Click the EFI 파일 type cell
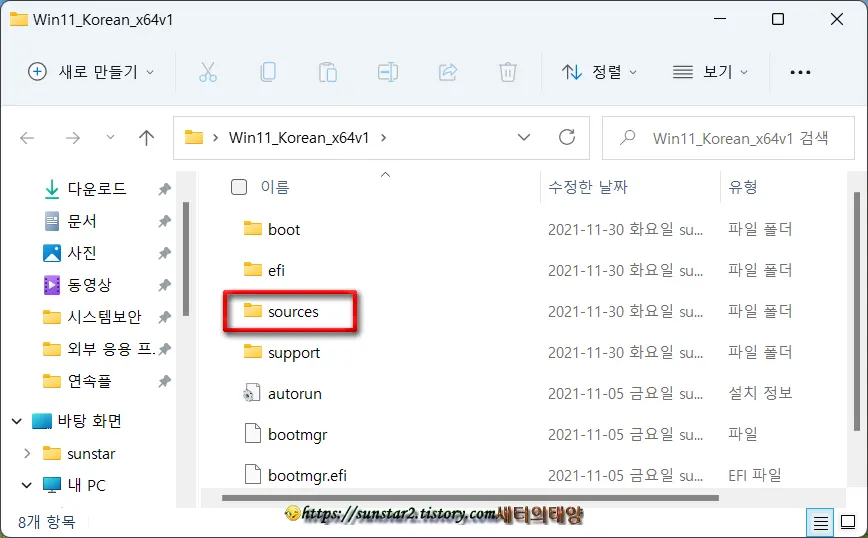The width and height of the screenshot is (868, 538). tap(755, 475)
